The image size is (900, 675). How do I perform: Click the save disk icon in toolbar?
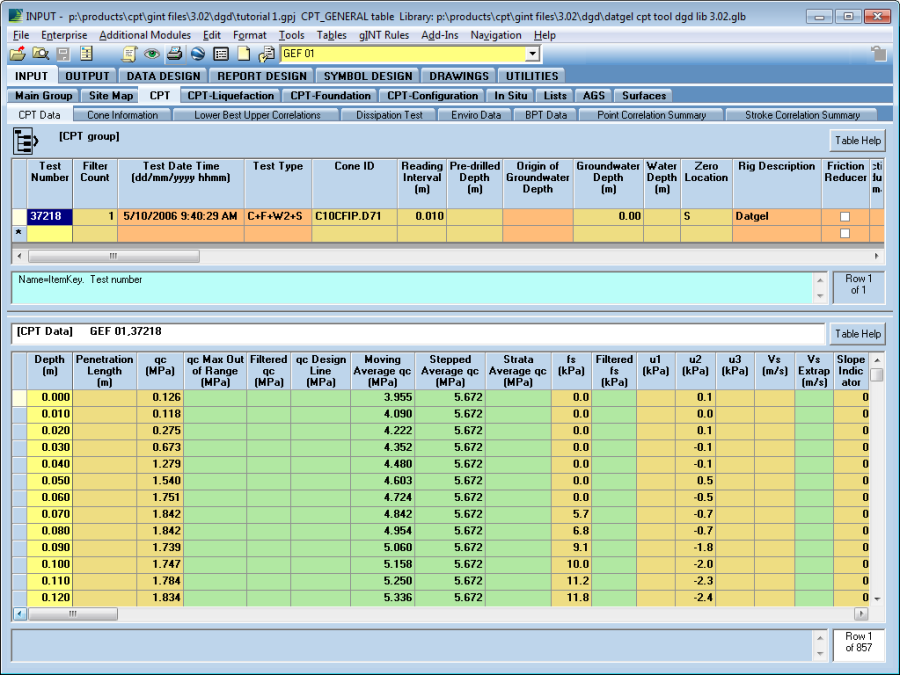[63, 54]
